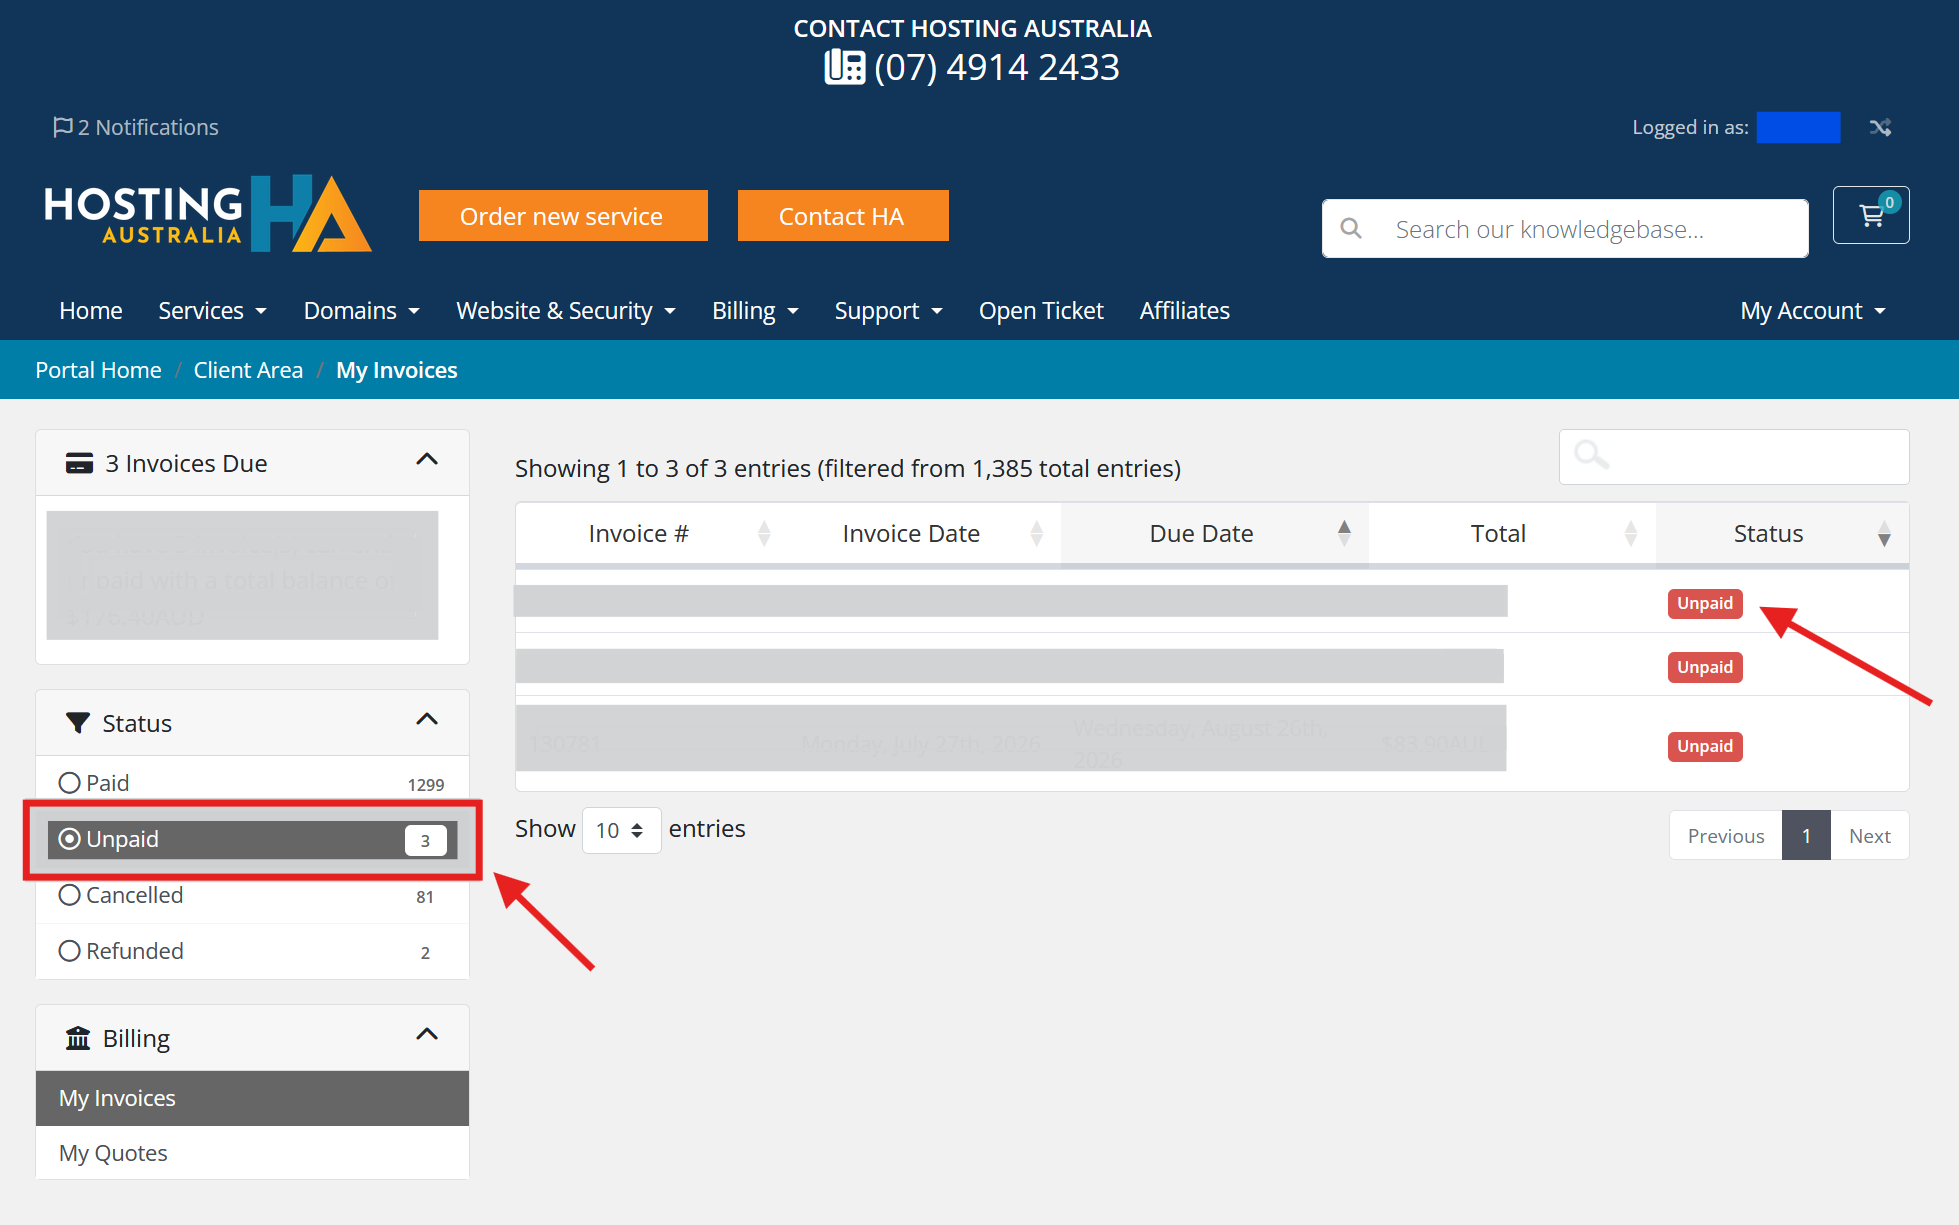This screenshot has width=1959, height=1225.
Task: Open the My Invoices breadcrumb
Action: tap(397, 370)
